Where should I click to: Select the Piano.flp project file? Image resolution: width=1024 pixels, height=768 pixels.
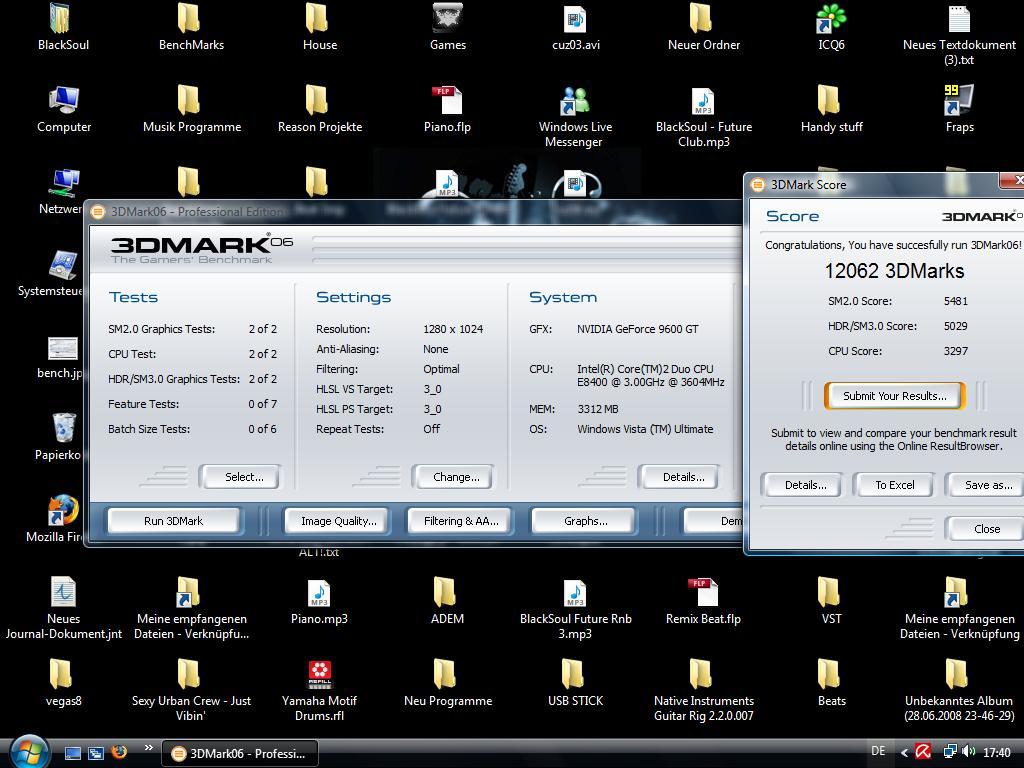[447, 108]
